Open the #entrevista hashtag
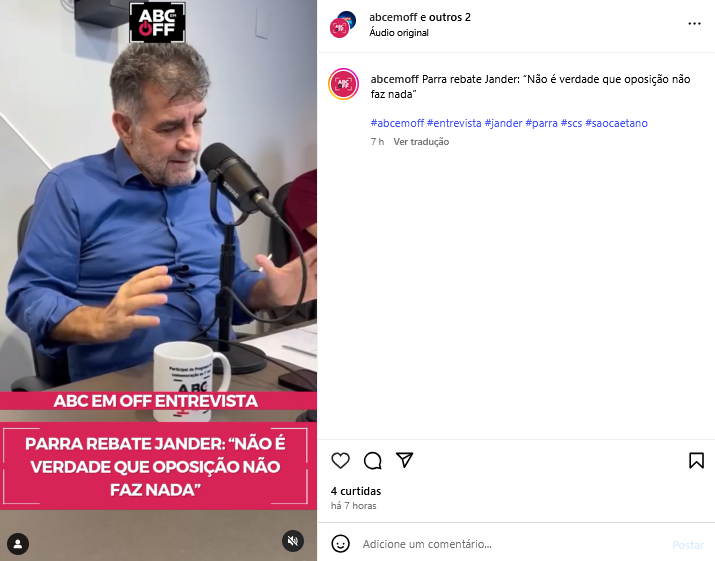This screenshot has height=561, width=715. pos(454,123)
